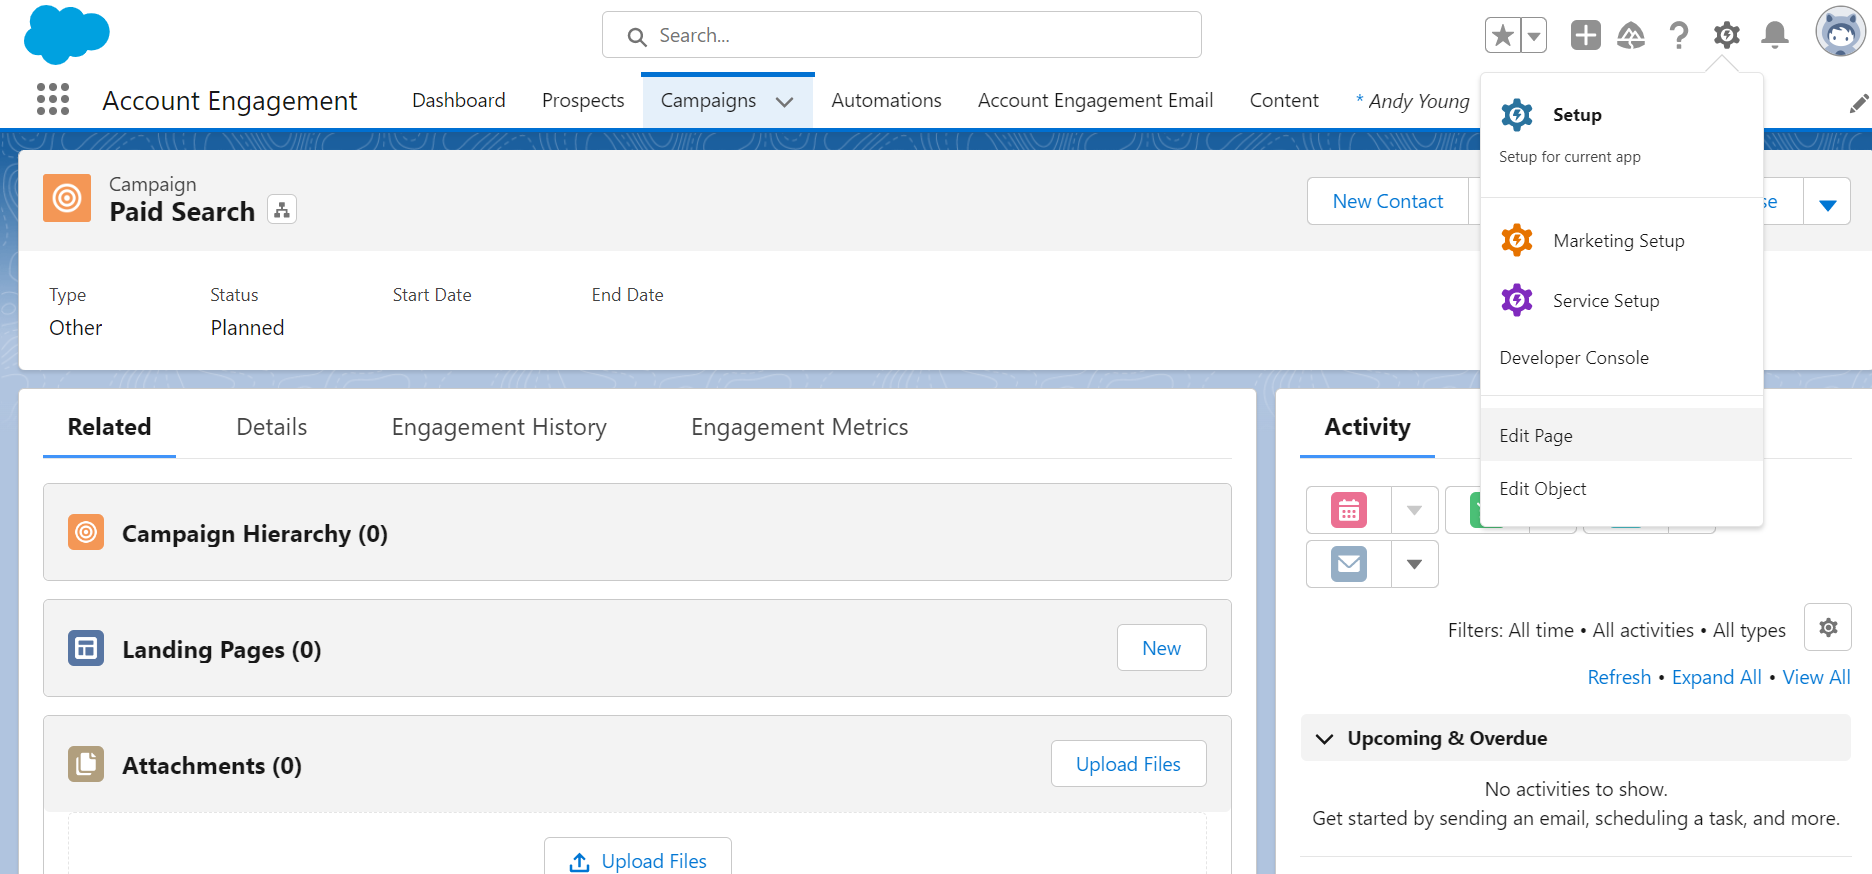Click the orange Marketing Setup icon
The height and width of the screenshot is (874, 1872).
click(x=1517, y=240)
